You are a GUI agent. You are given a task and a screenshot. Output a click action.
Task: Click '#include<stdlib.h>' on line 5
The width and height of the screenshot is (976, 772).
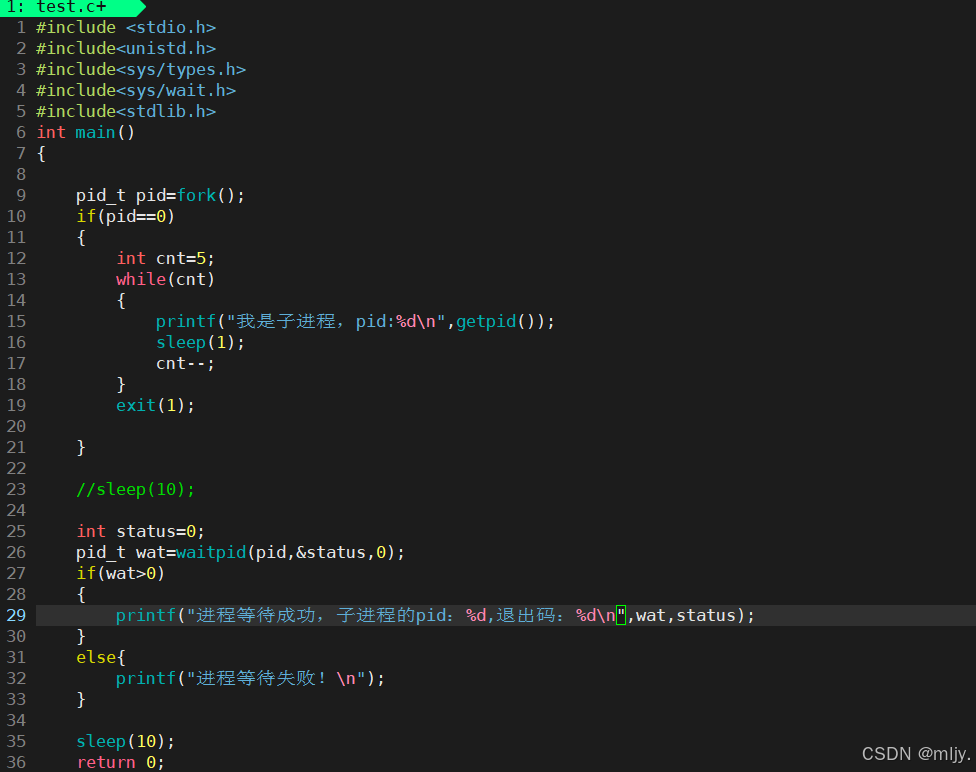[x=126, y=111]
